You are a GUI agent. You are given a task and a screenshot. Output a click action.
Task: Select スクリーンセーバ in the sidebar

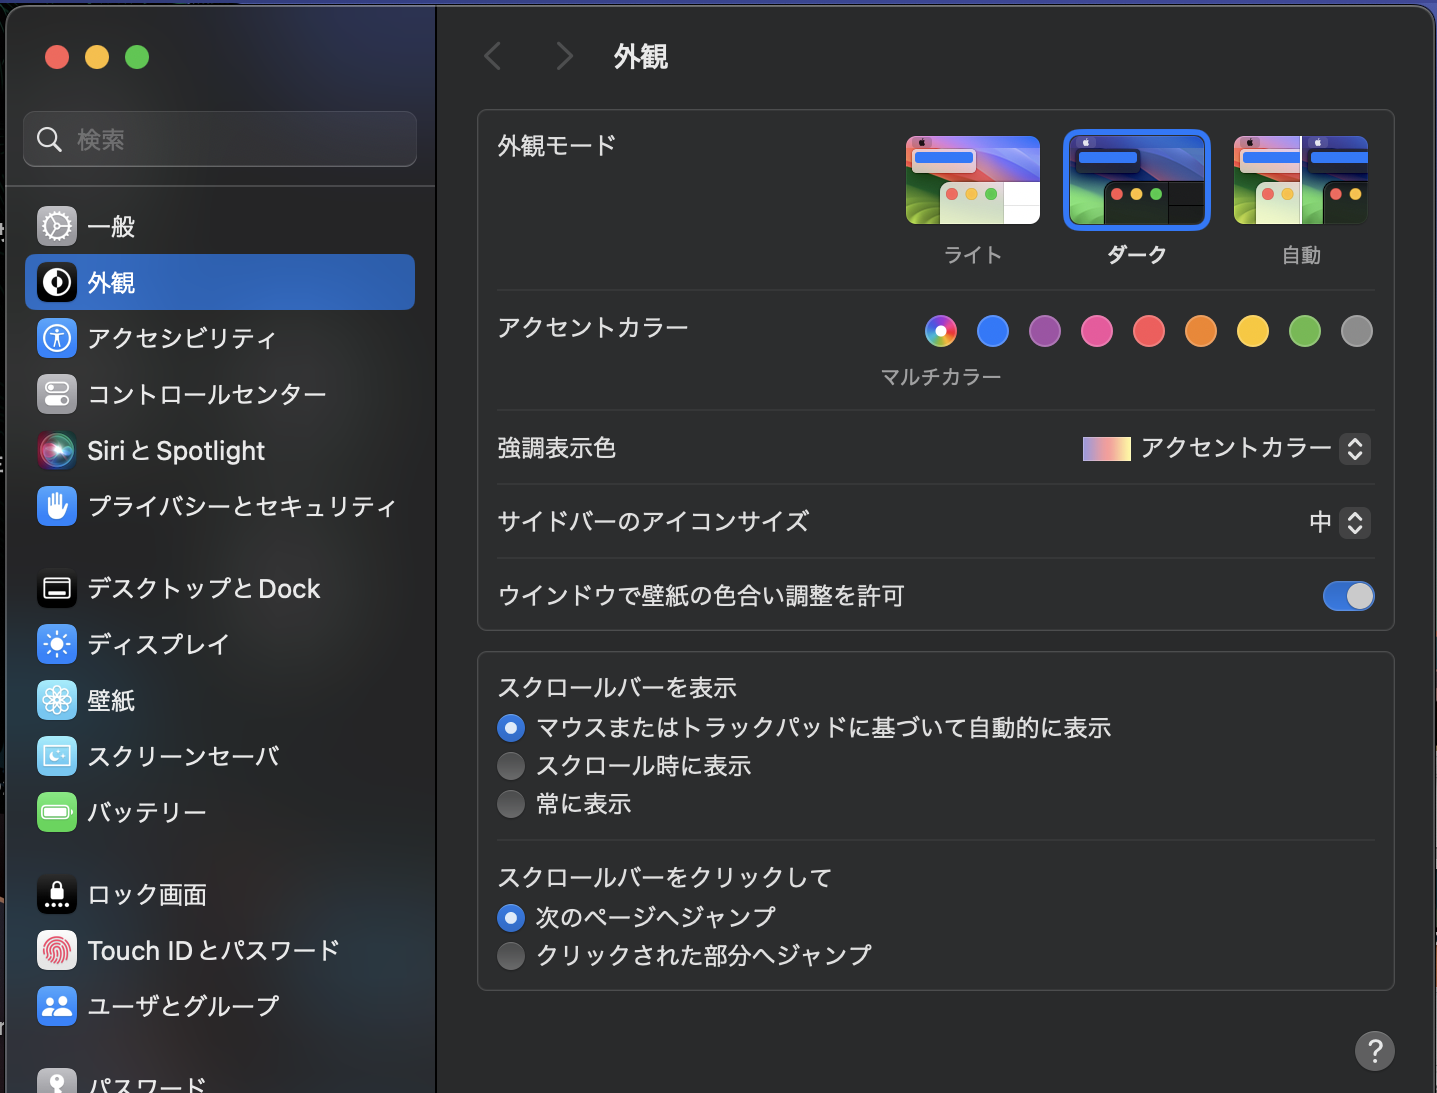57,756
